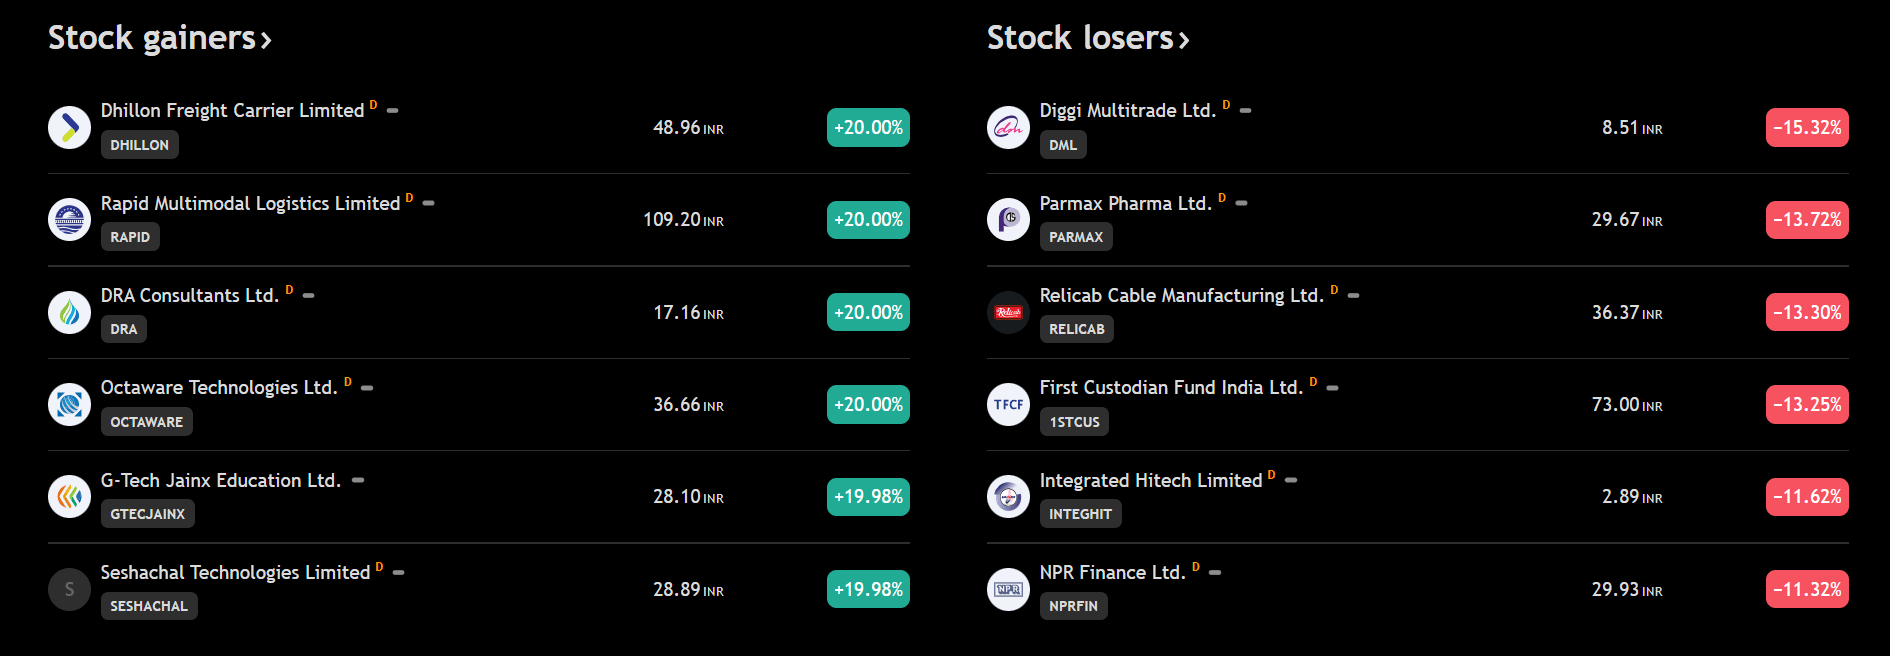This screenshot has width=1890, height=656.
Task: Click the −15.32% badge for Diggi Multitrade
Action: click(x=1806, y=128)
